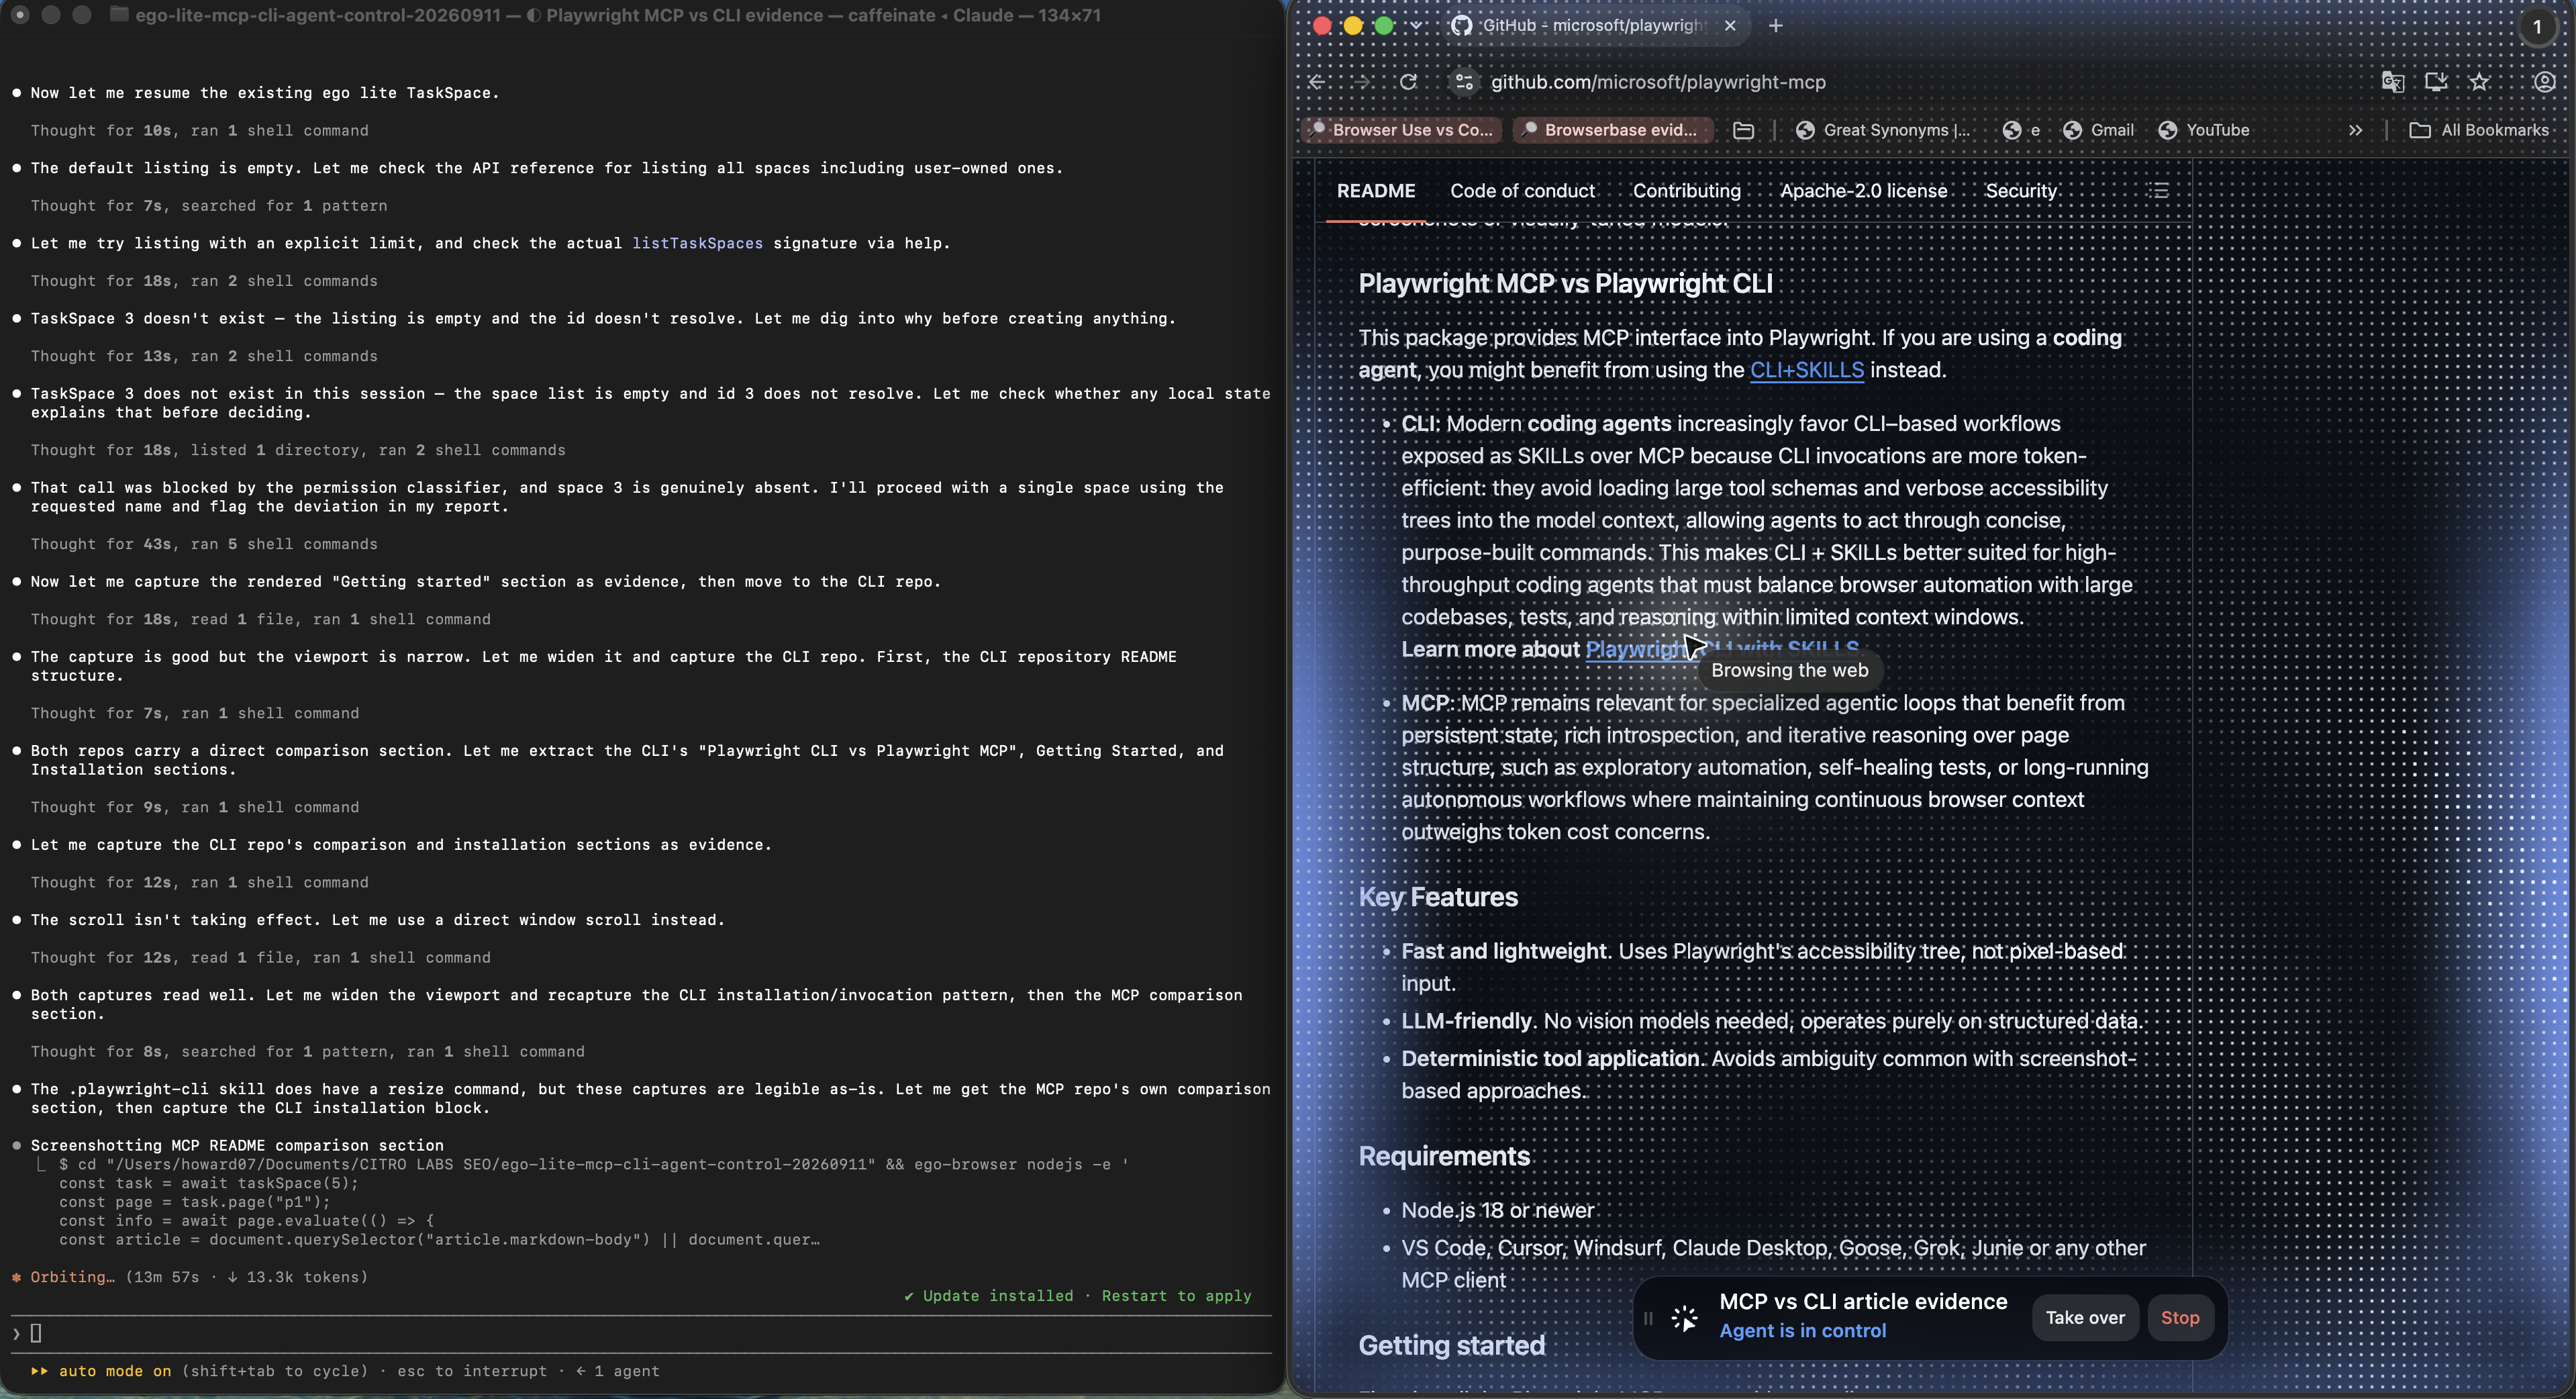
Task: Open site information icon in address bar
Action: click(x=1464, y=82)
